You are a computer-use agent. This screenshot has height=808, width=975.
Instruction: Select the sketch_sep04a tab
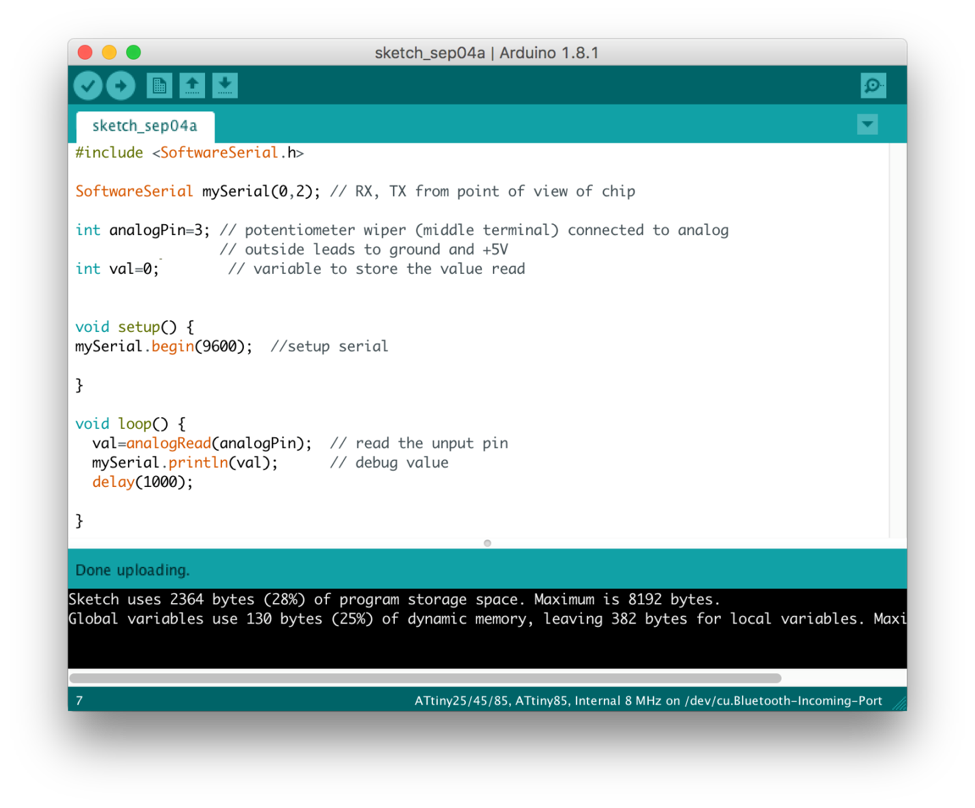(145, 126)
